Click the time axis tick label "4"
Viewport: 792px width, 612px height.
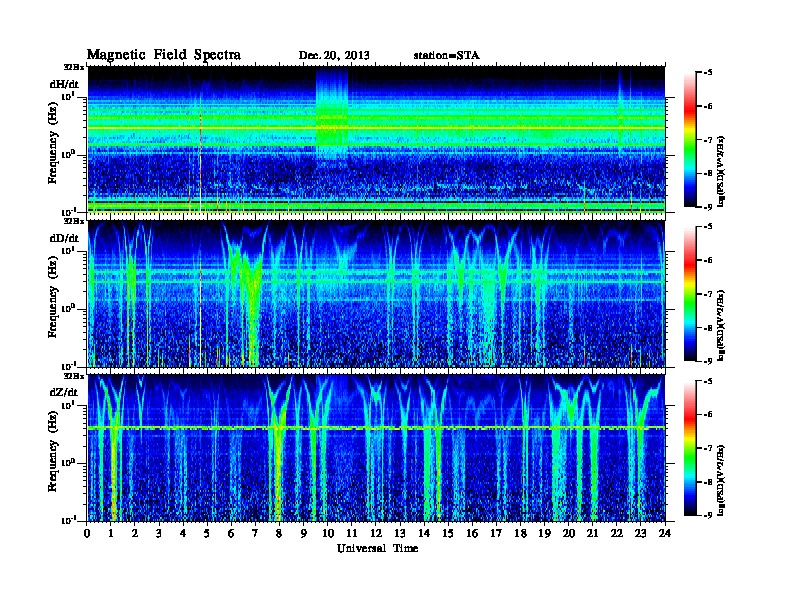(183, 533)
